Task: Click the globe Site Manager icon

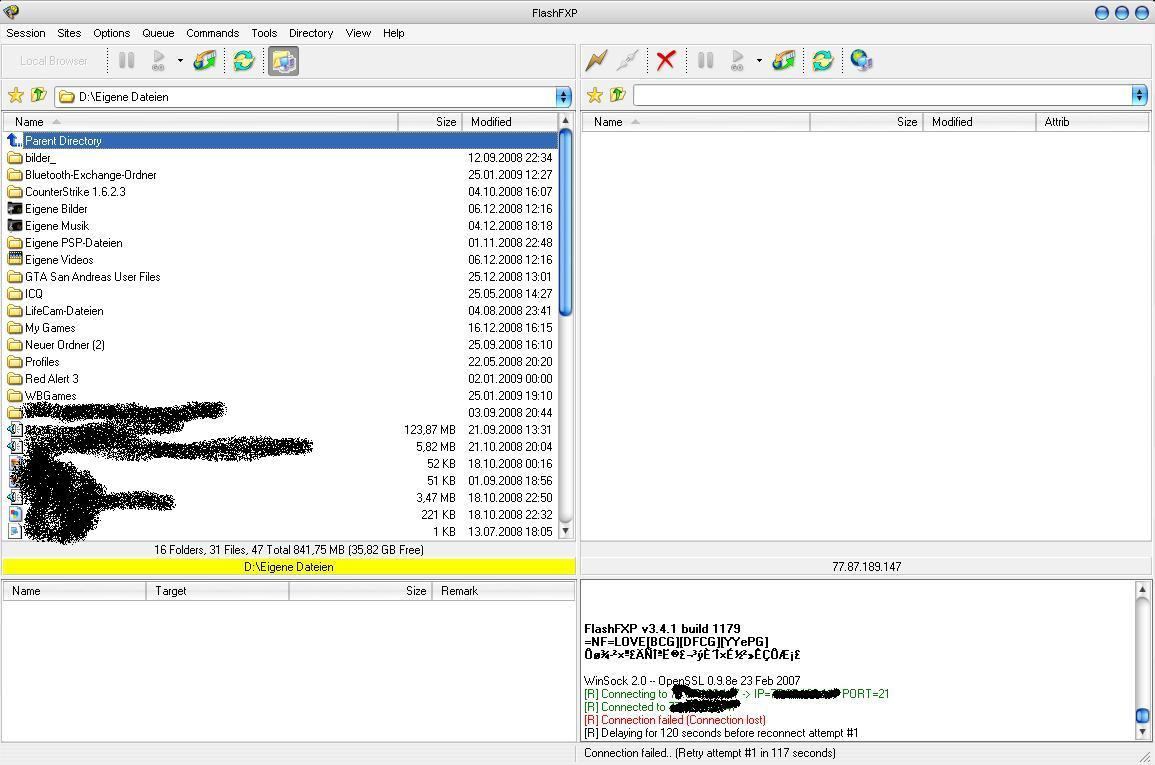Action: [861, 60]
